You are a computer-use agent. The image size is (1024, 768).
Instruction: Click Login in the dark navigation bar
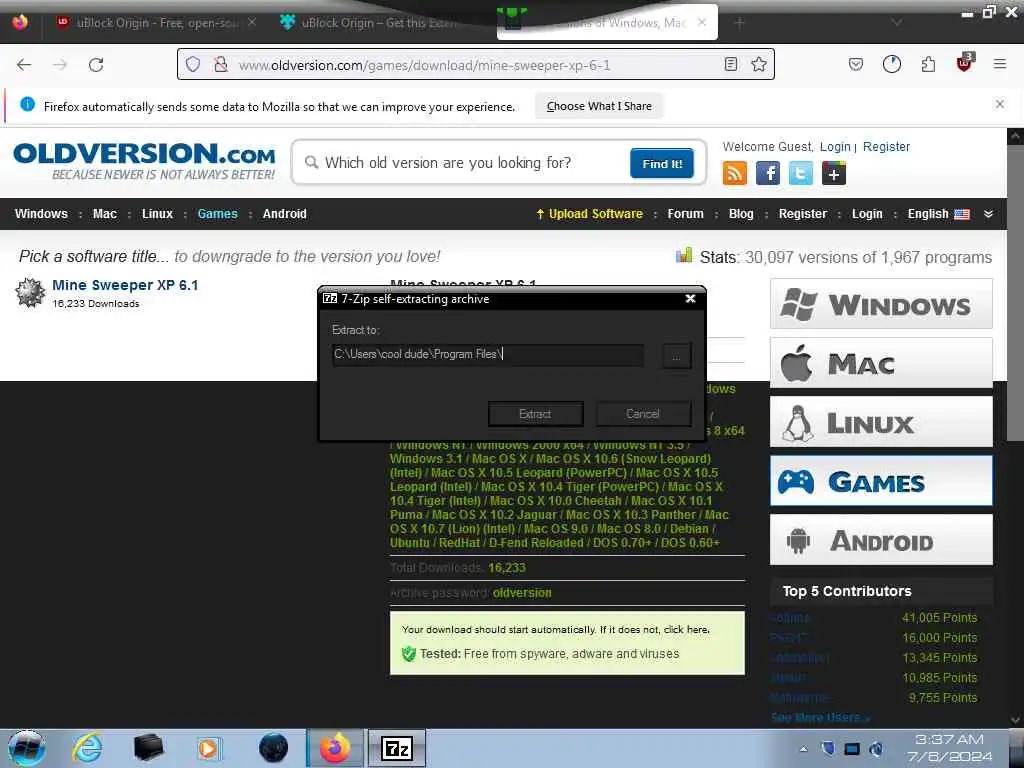(867, 214)
